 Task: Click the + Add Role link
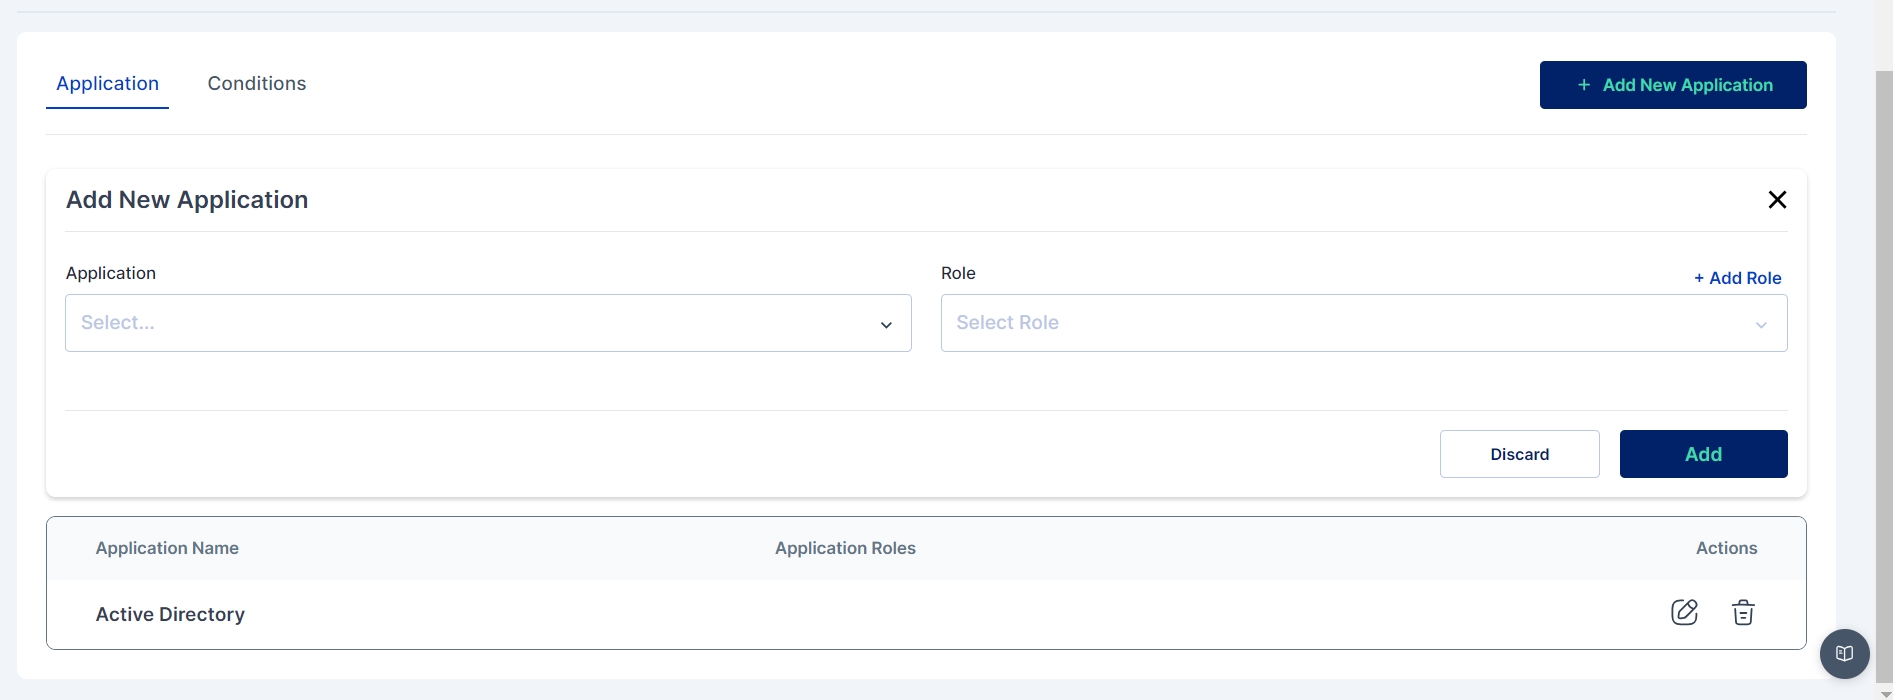(1737, 278)
